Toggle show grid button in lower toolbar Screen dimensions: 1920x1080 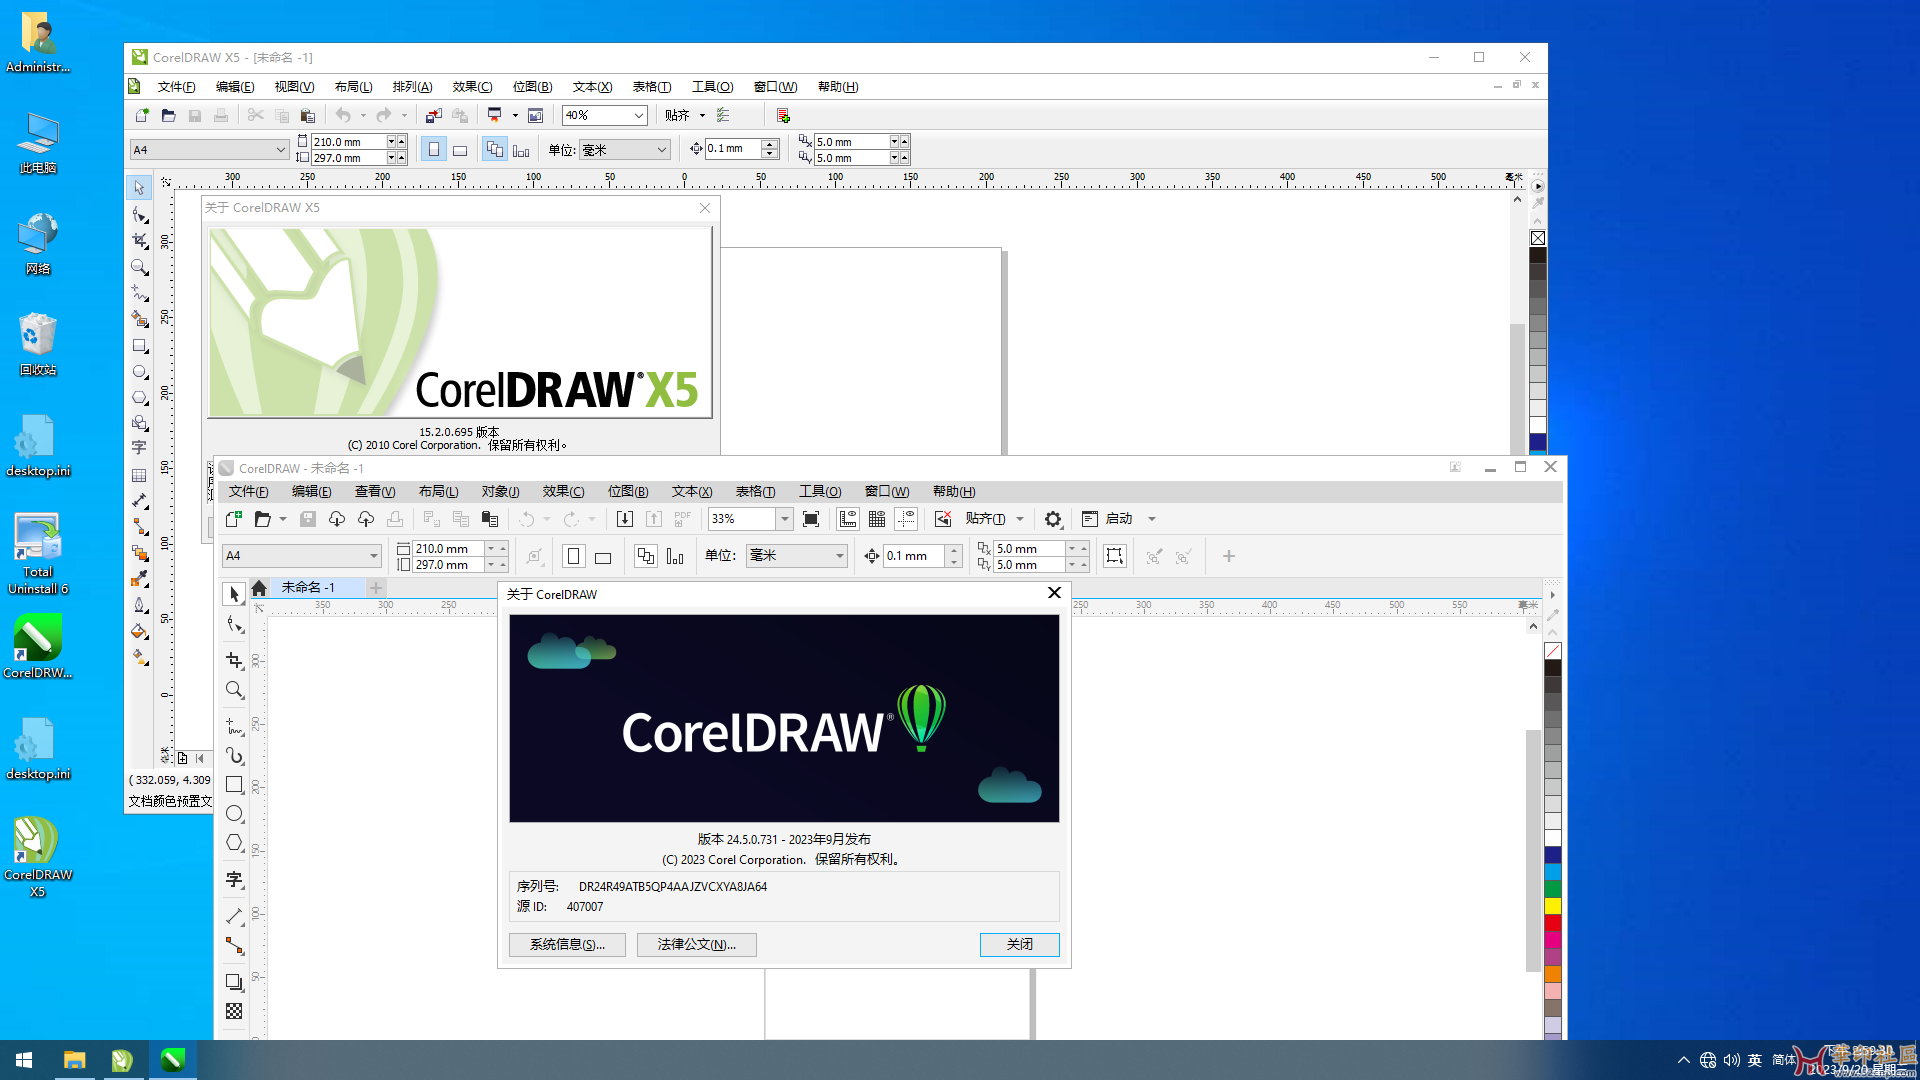click(x=877, y=519)
